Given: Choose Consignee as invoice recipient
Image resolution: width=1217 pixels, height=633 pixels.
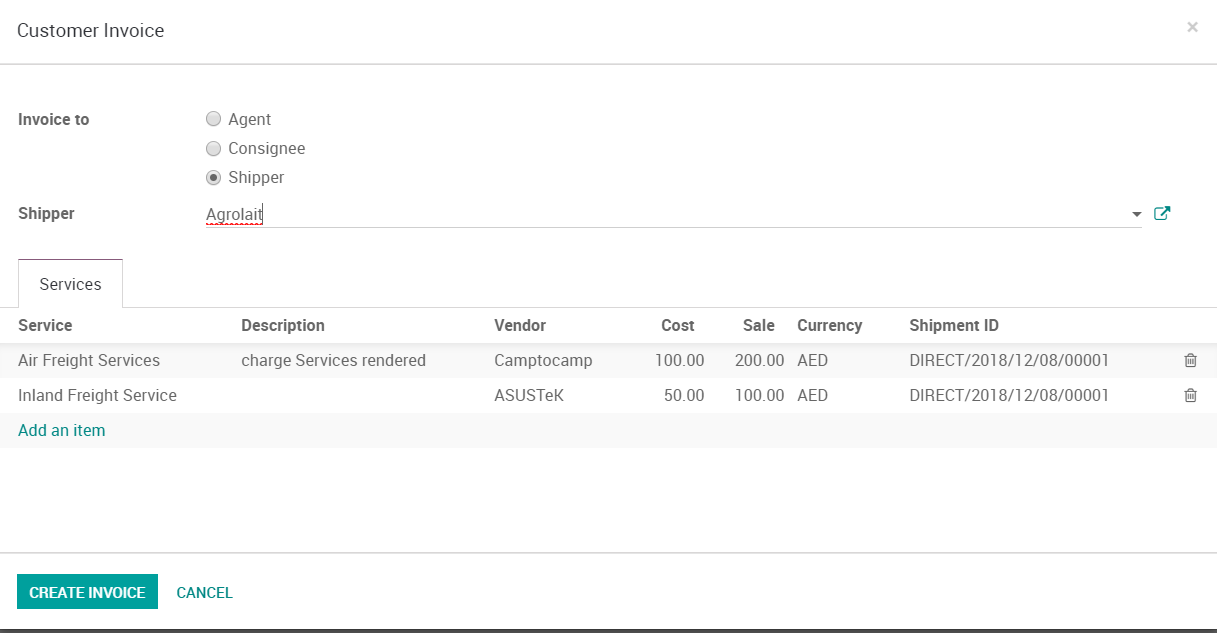Looking at the screenshot, I should click(213, 148).
